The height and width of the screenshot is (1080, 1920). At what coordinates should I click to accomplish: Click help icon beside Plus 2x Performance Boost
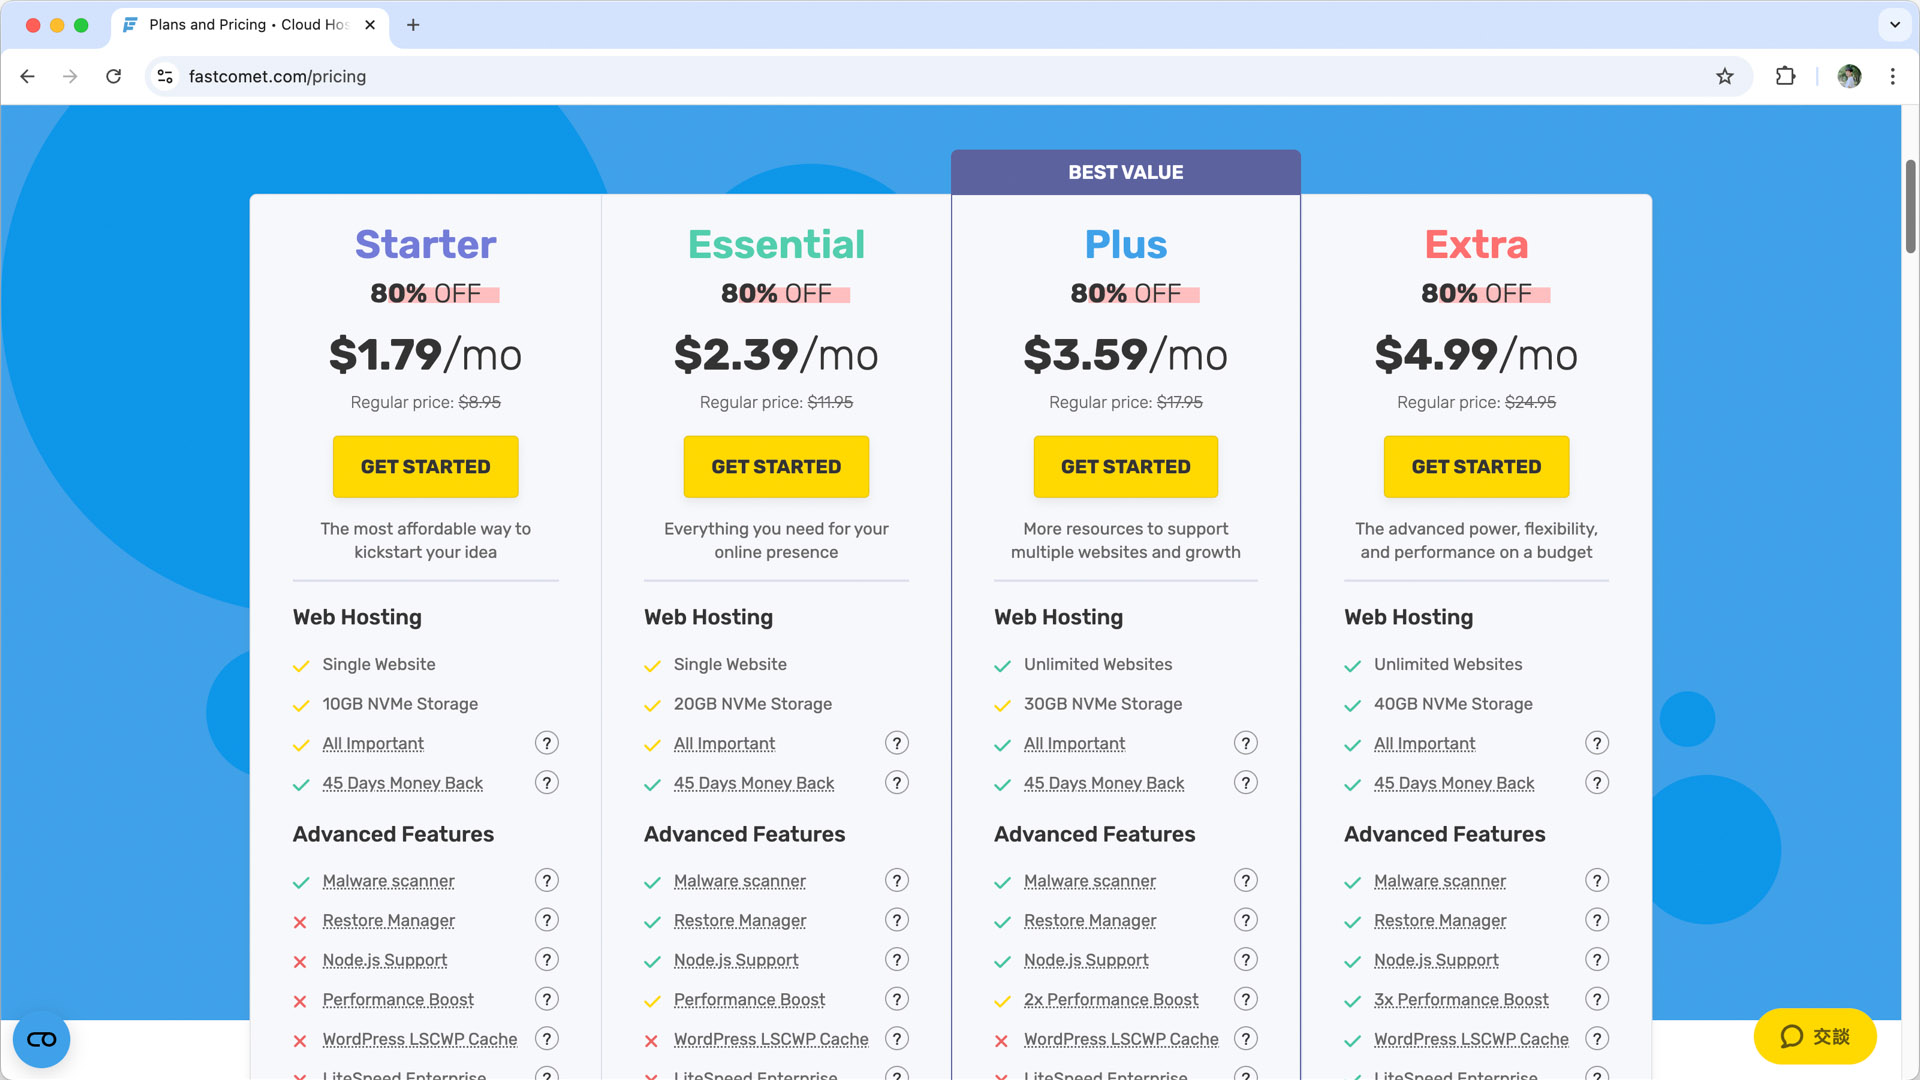click(1245, 999)
